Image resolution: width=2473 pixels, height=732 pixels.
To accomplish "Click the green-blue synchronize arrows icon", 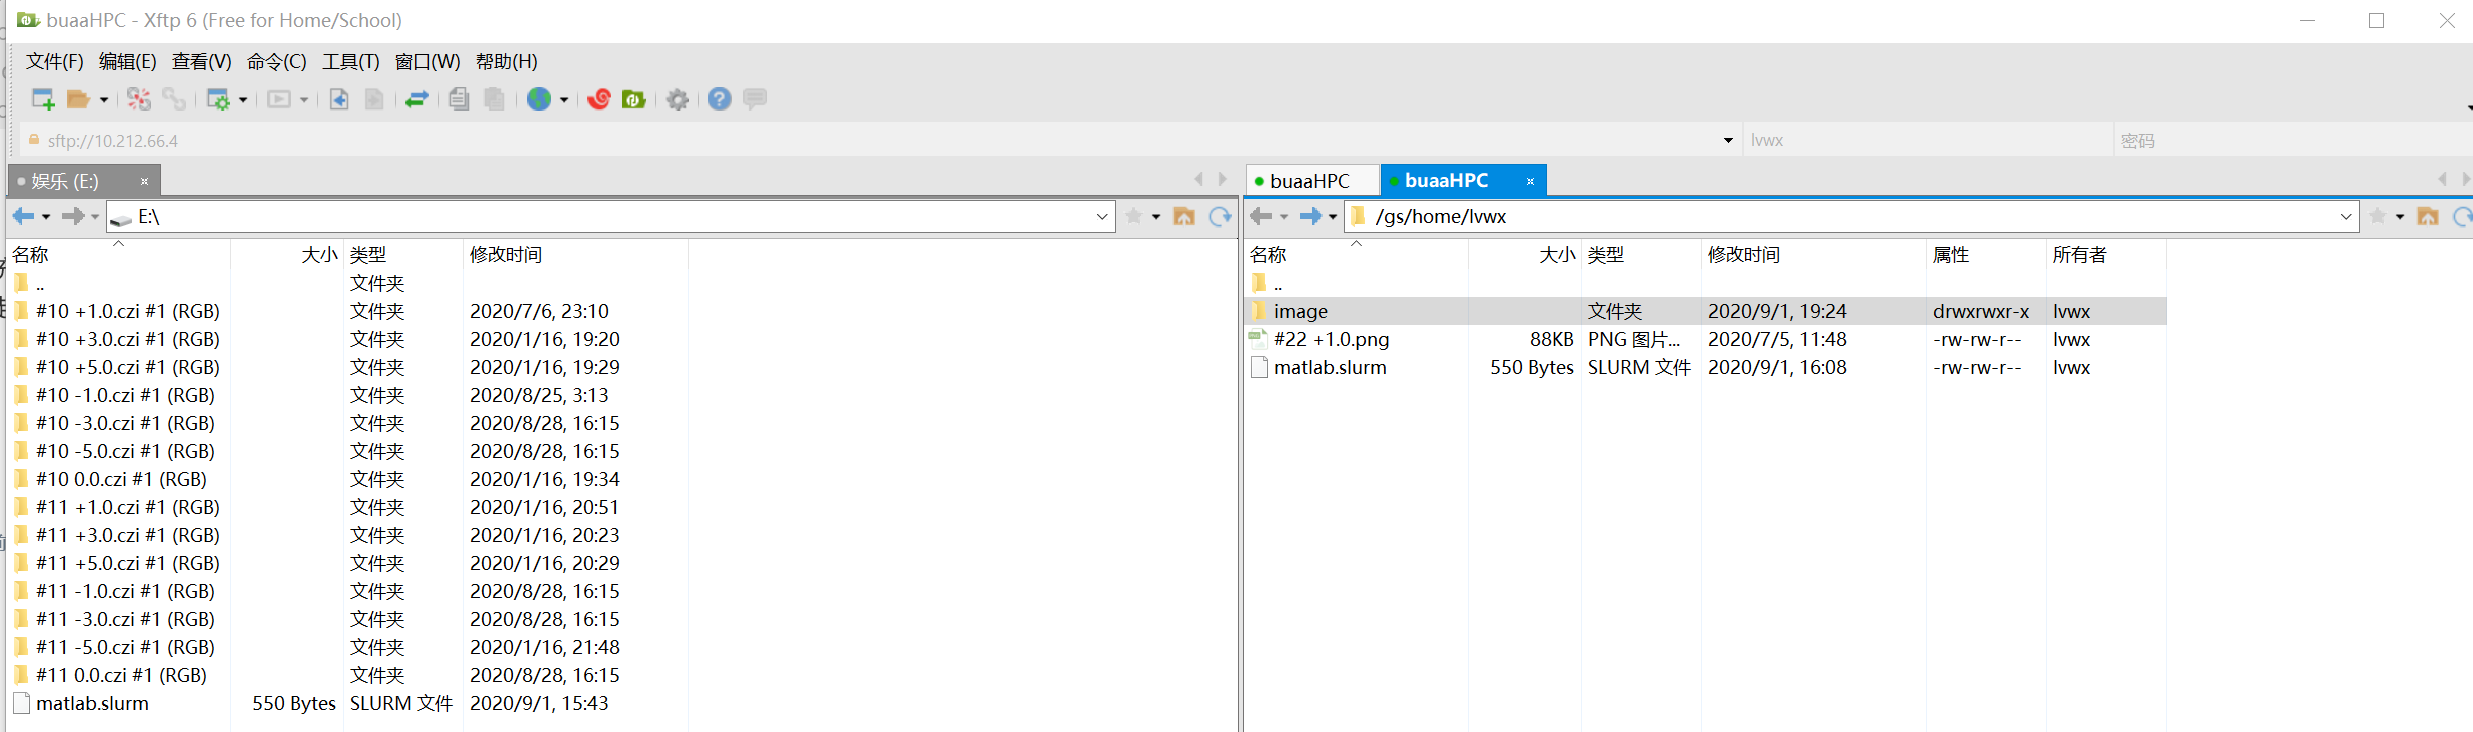I will click(x=417, y=99).
